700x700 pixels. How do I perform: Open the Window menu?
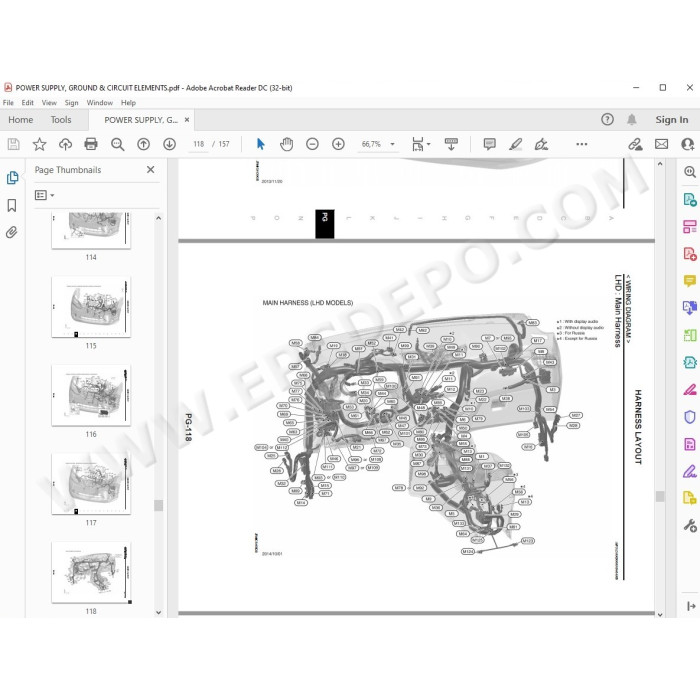click(x=100, y=103)
